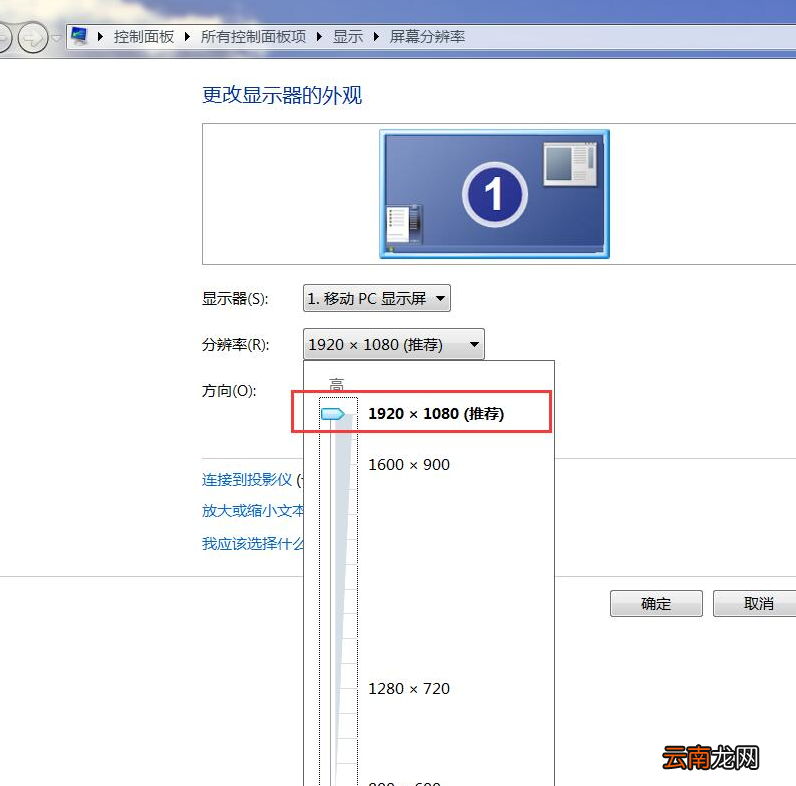Go to 所有控制面板项 breadcrumb
Viewport: 796px width, 786px height.
[x=253, y=37]
